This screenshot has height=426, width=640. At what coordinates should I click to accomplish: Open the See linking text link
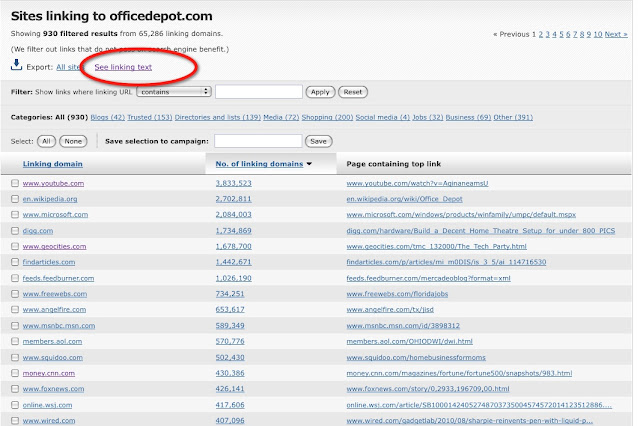click(123, 67)
